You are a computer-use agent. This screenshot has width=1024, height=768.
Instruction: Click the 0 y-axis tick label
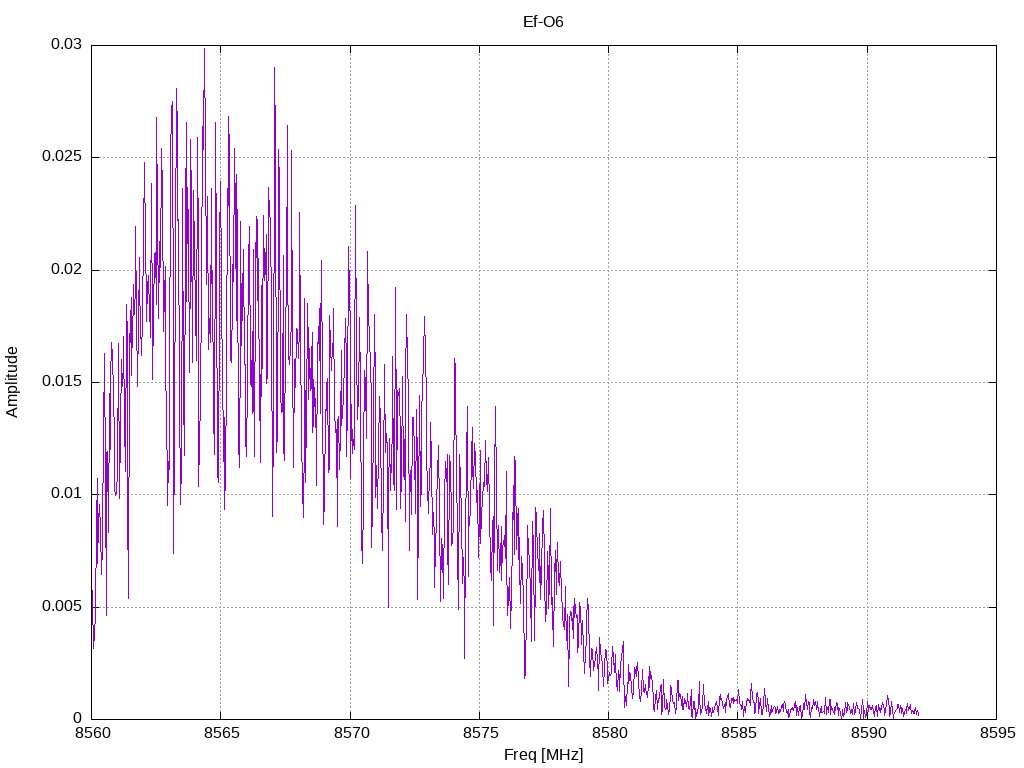(78, 718)
